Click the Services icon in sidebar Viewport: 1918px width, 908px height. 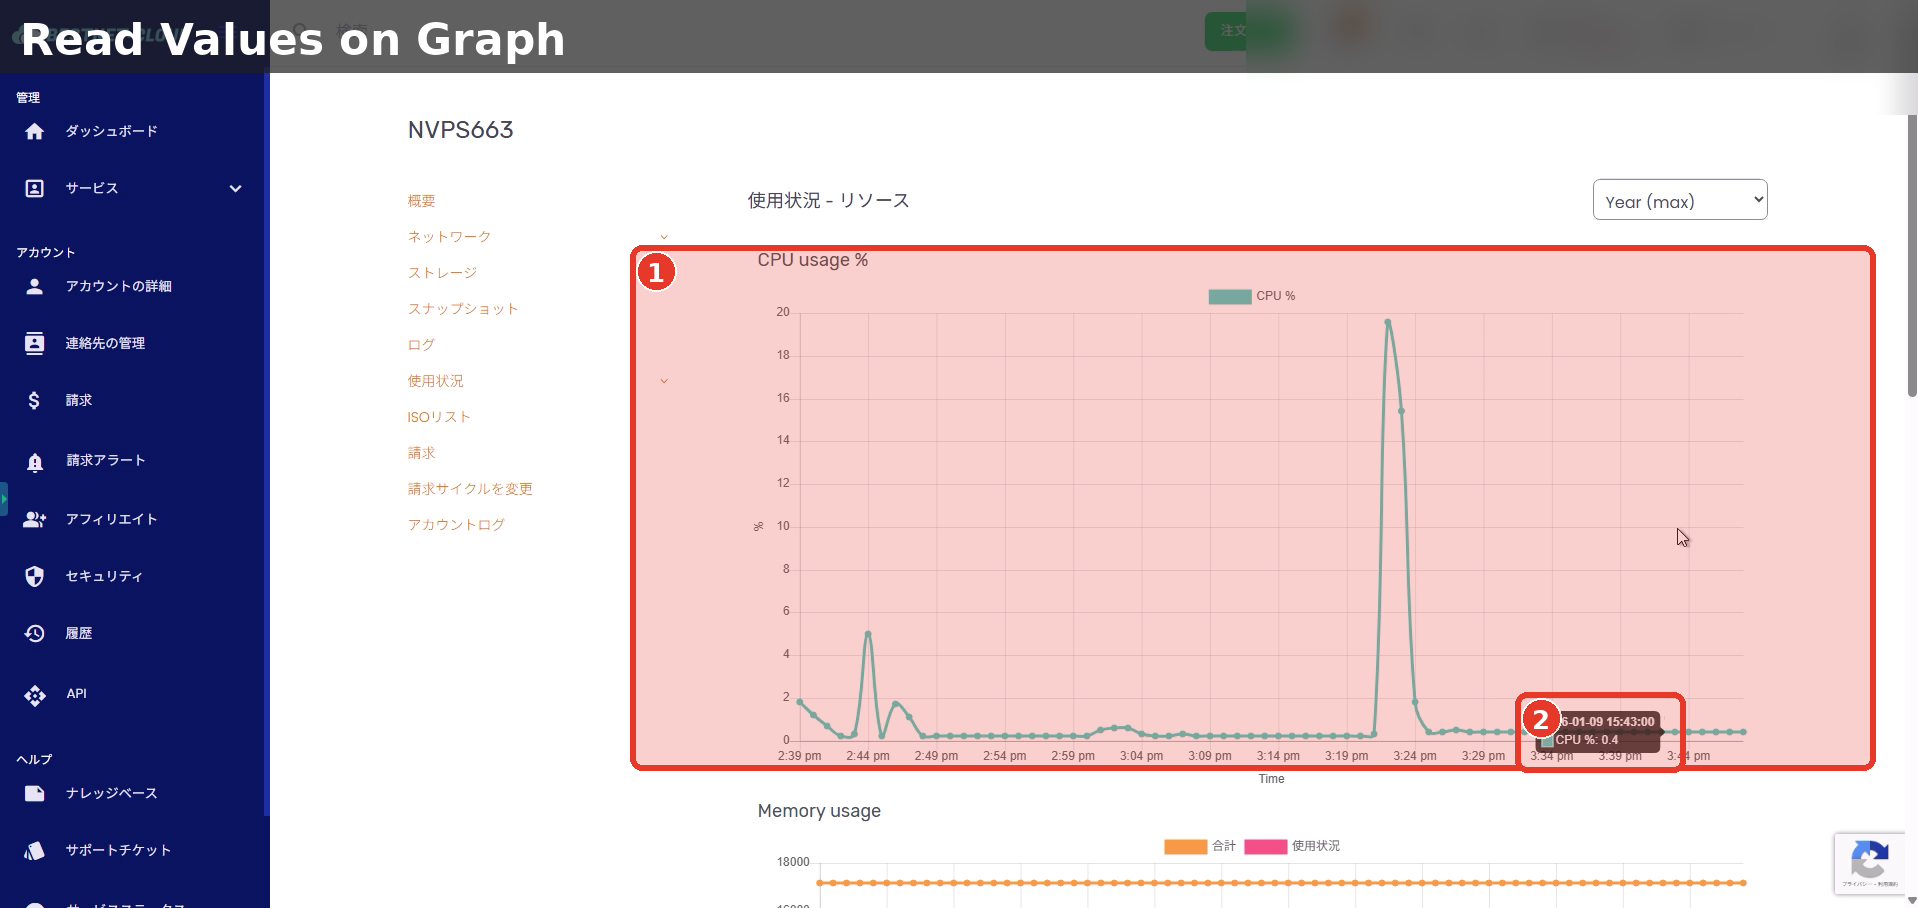[x=35, y=188]
